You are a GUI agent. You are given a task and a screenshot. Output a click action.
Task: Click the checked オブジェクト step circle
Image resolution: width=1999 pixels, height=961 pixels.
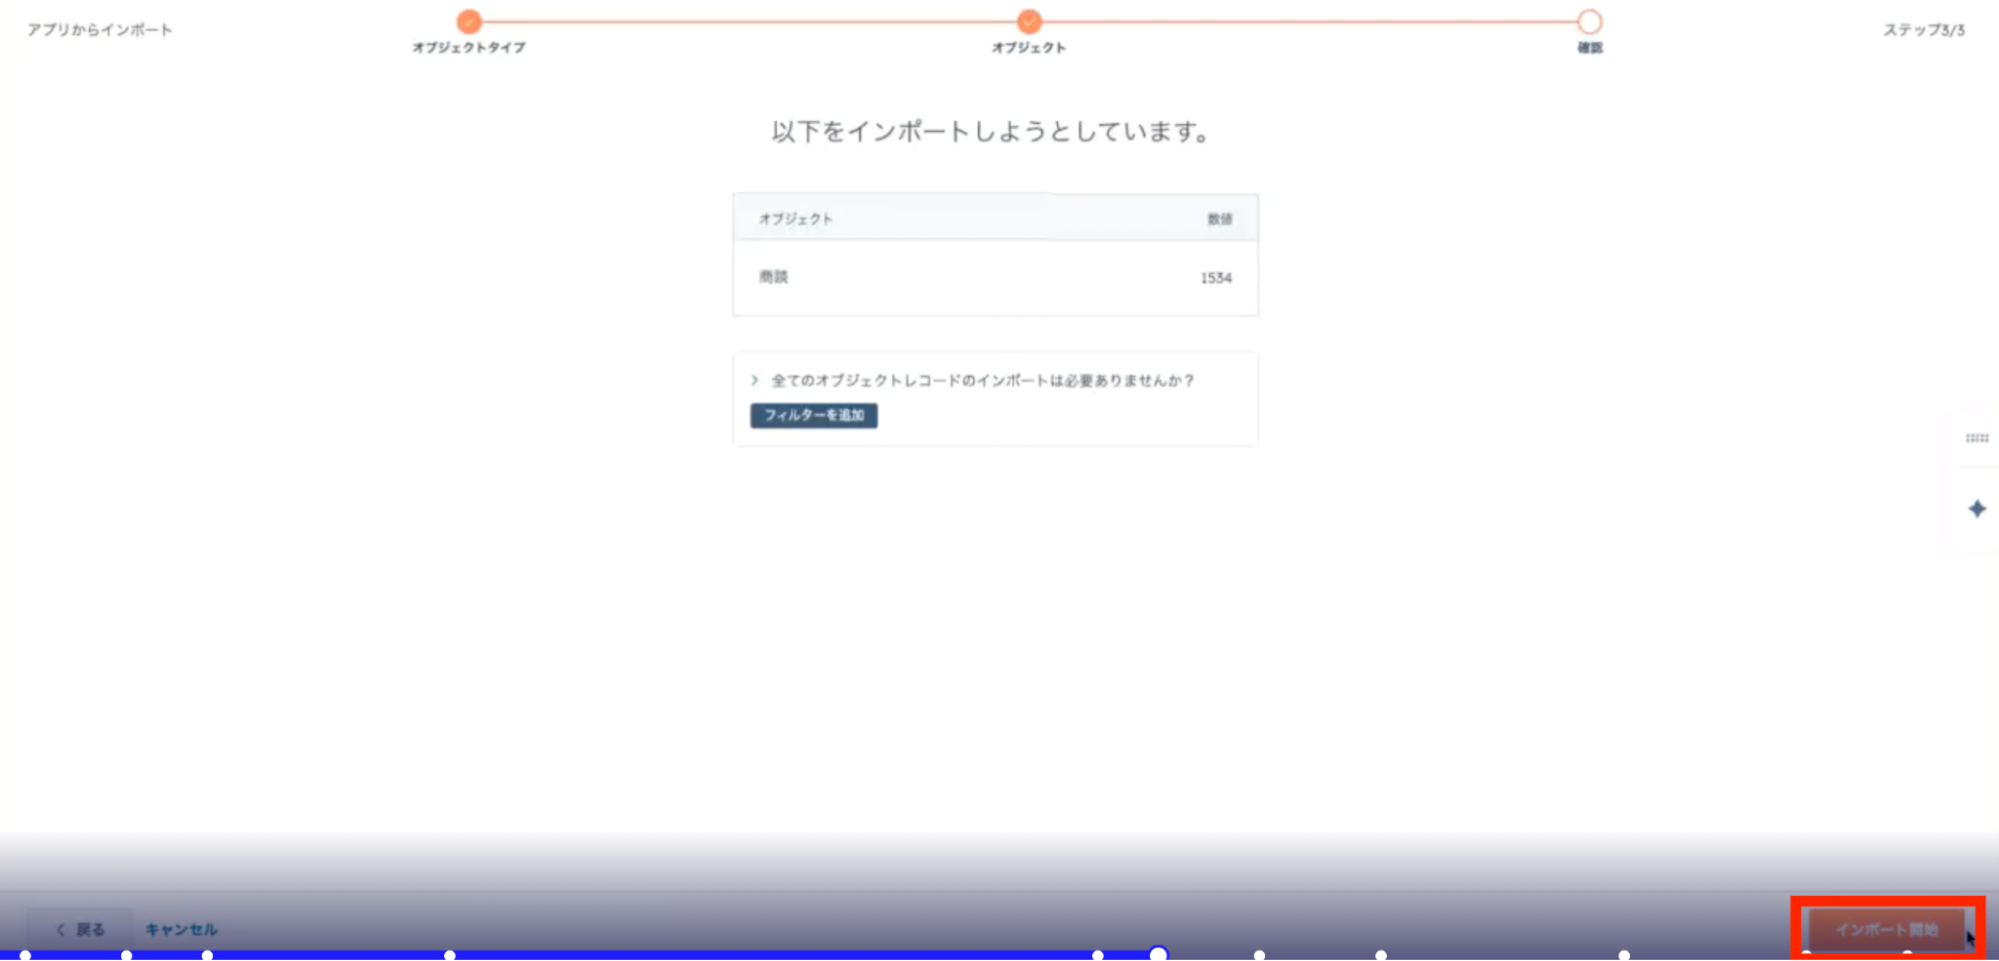tap(1029, 21)
